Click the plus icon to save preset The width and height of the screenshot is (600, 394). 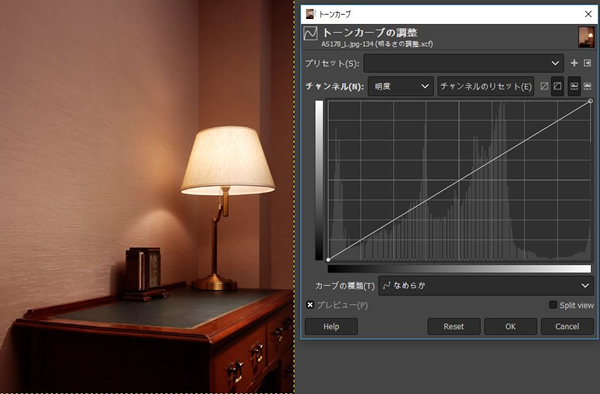[574, 63]
